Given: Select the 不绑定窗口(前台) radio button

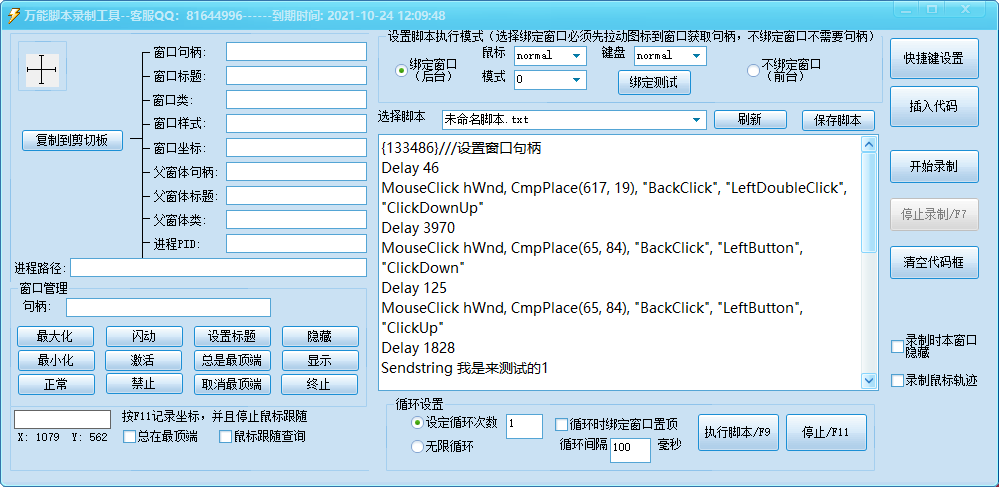Looking at the screenshot, I should pos(753,70).
